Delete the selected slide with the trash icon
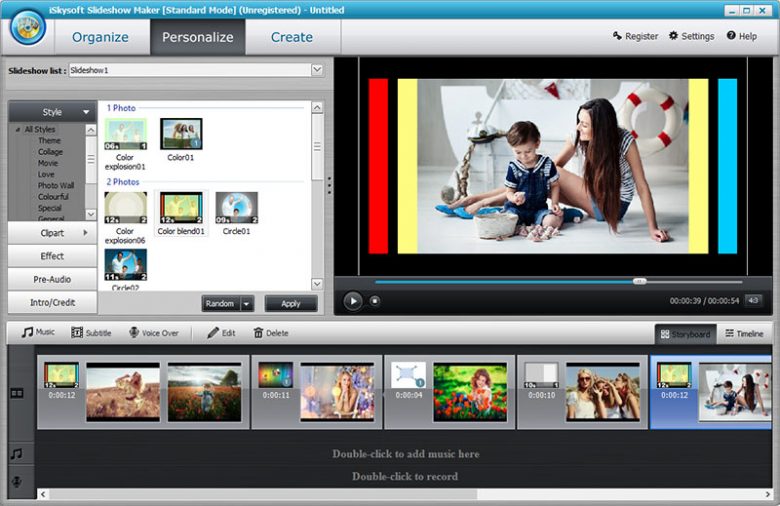This screenshot has height=506, width=780. 259,333
